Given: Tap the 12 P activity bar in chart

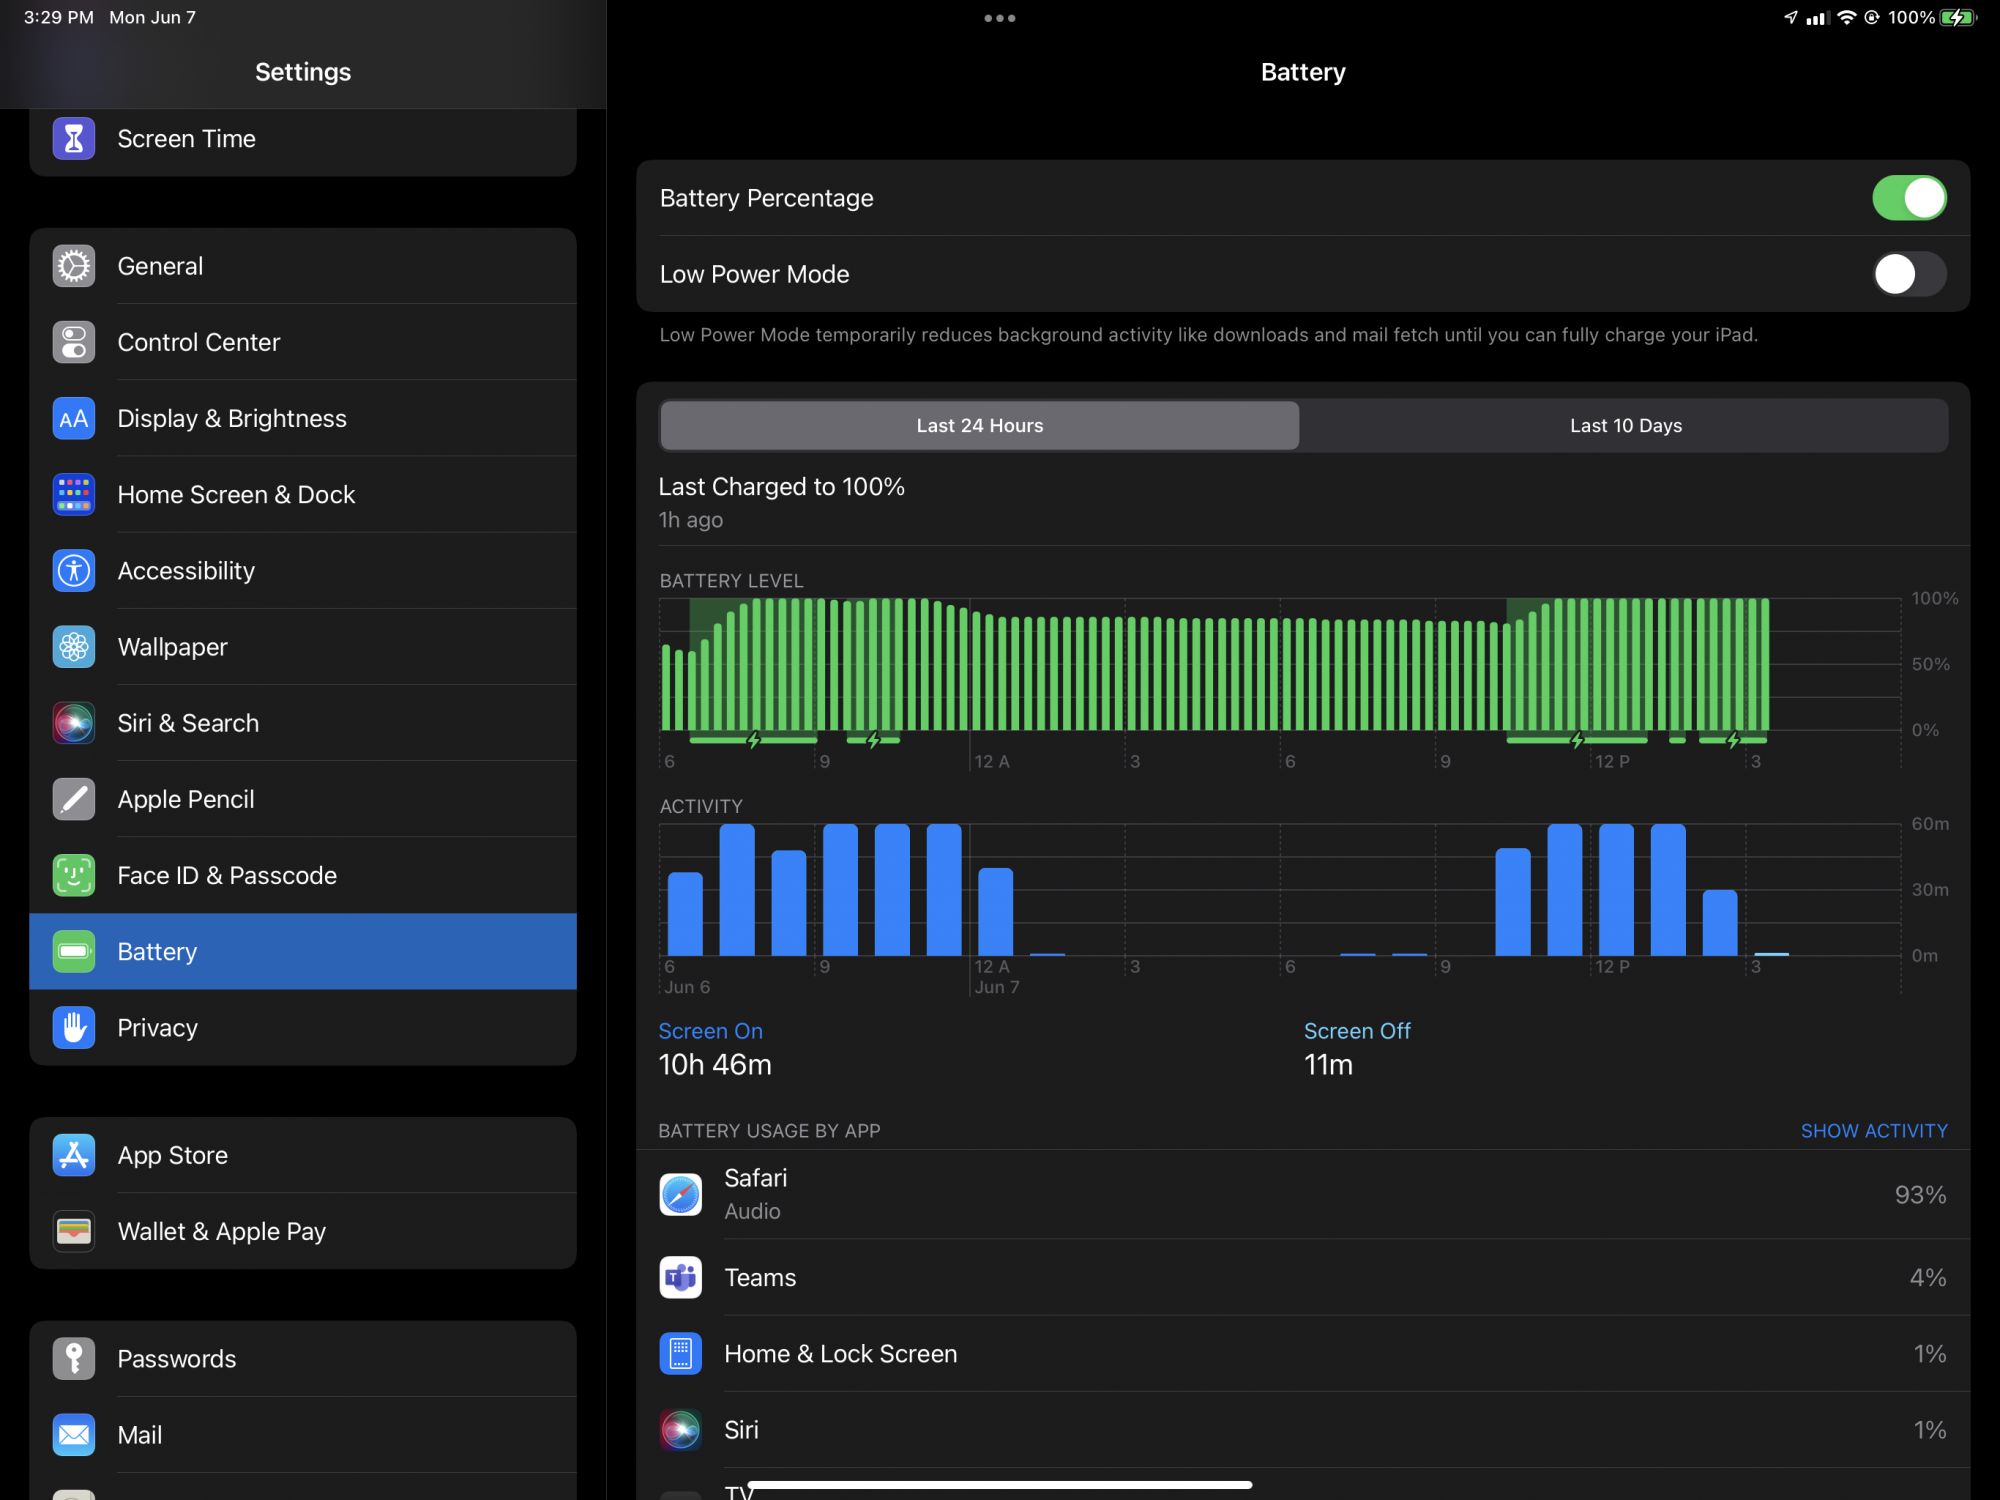Looking at the screenshot, I should (1616, 890).
